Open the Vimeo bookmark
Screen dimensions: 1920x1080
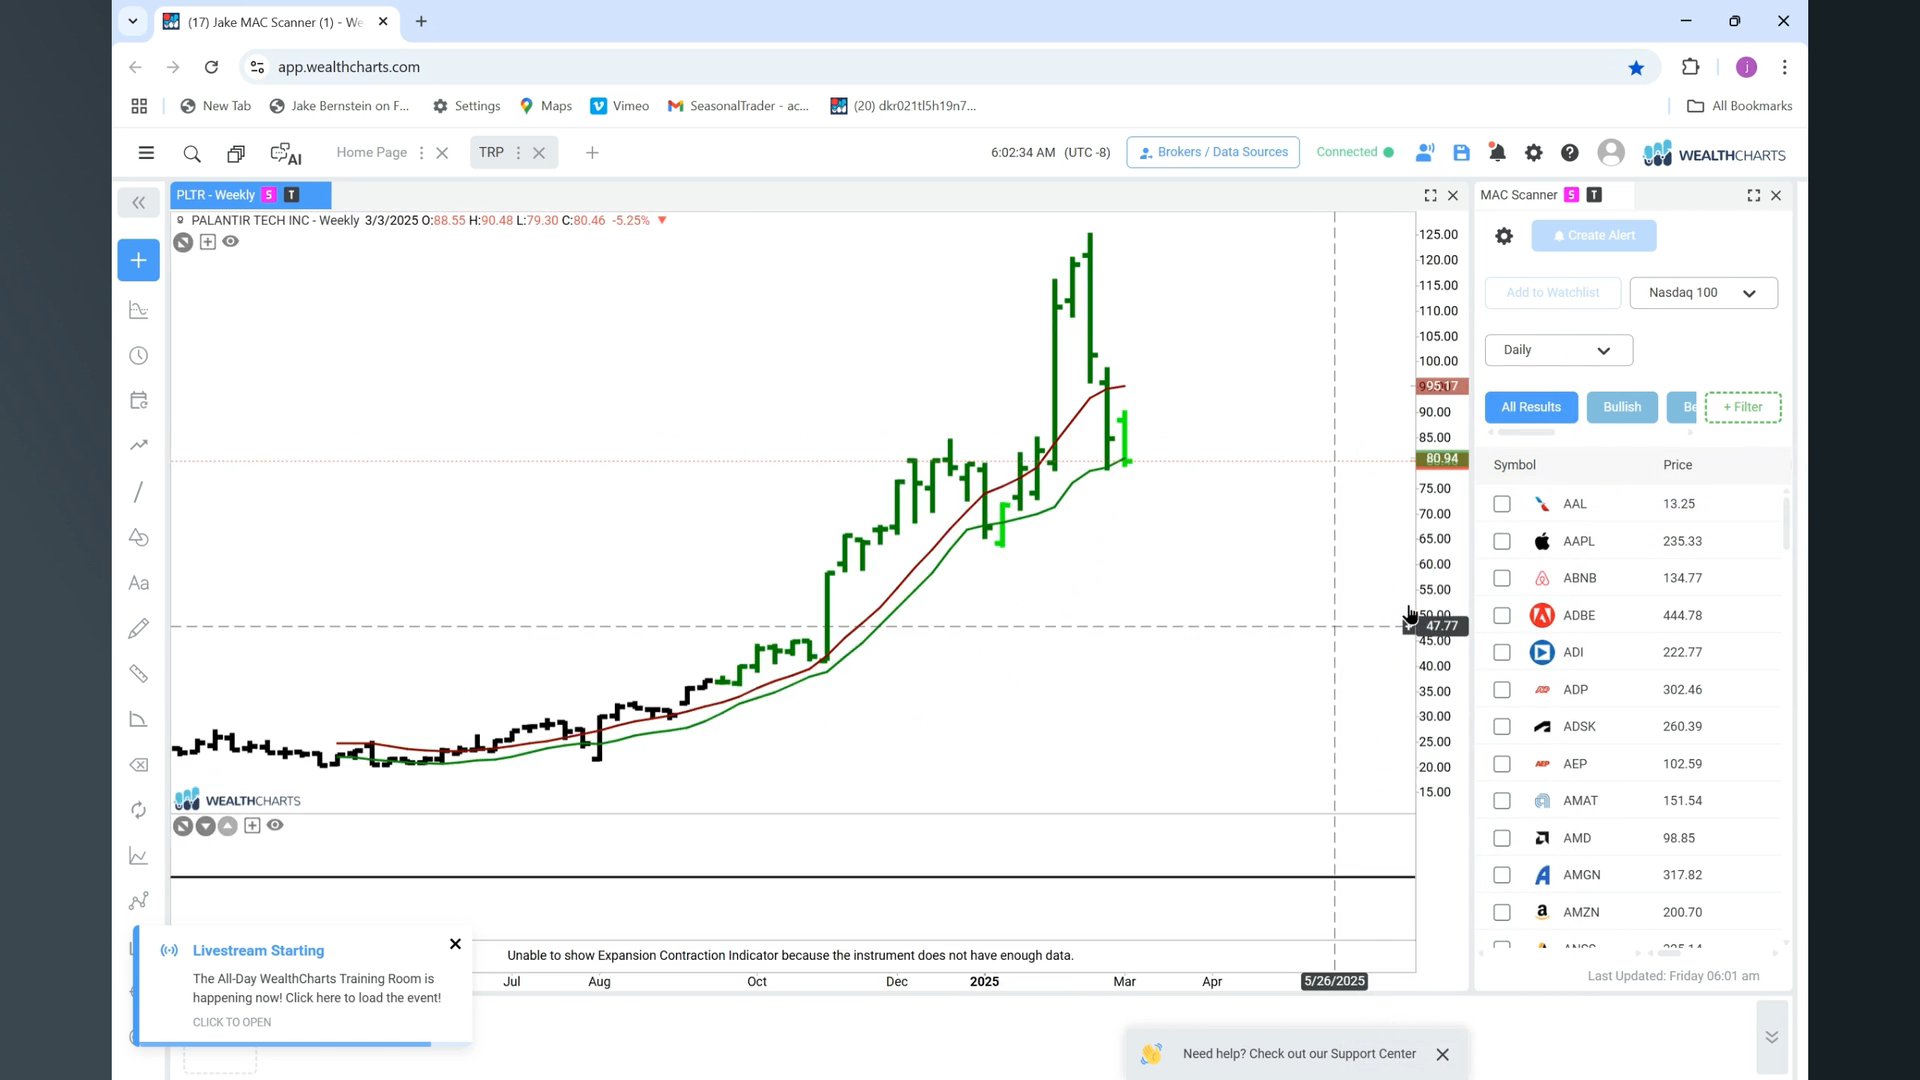tap(619, 106)
